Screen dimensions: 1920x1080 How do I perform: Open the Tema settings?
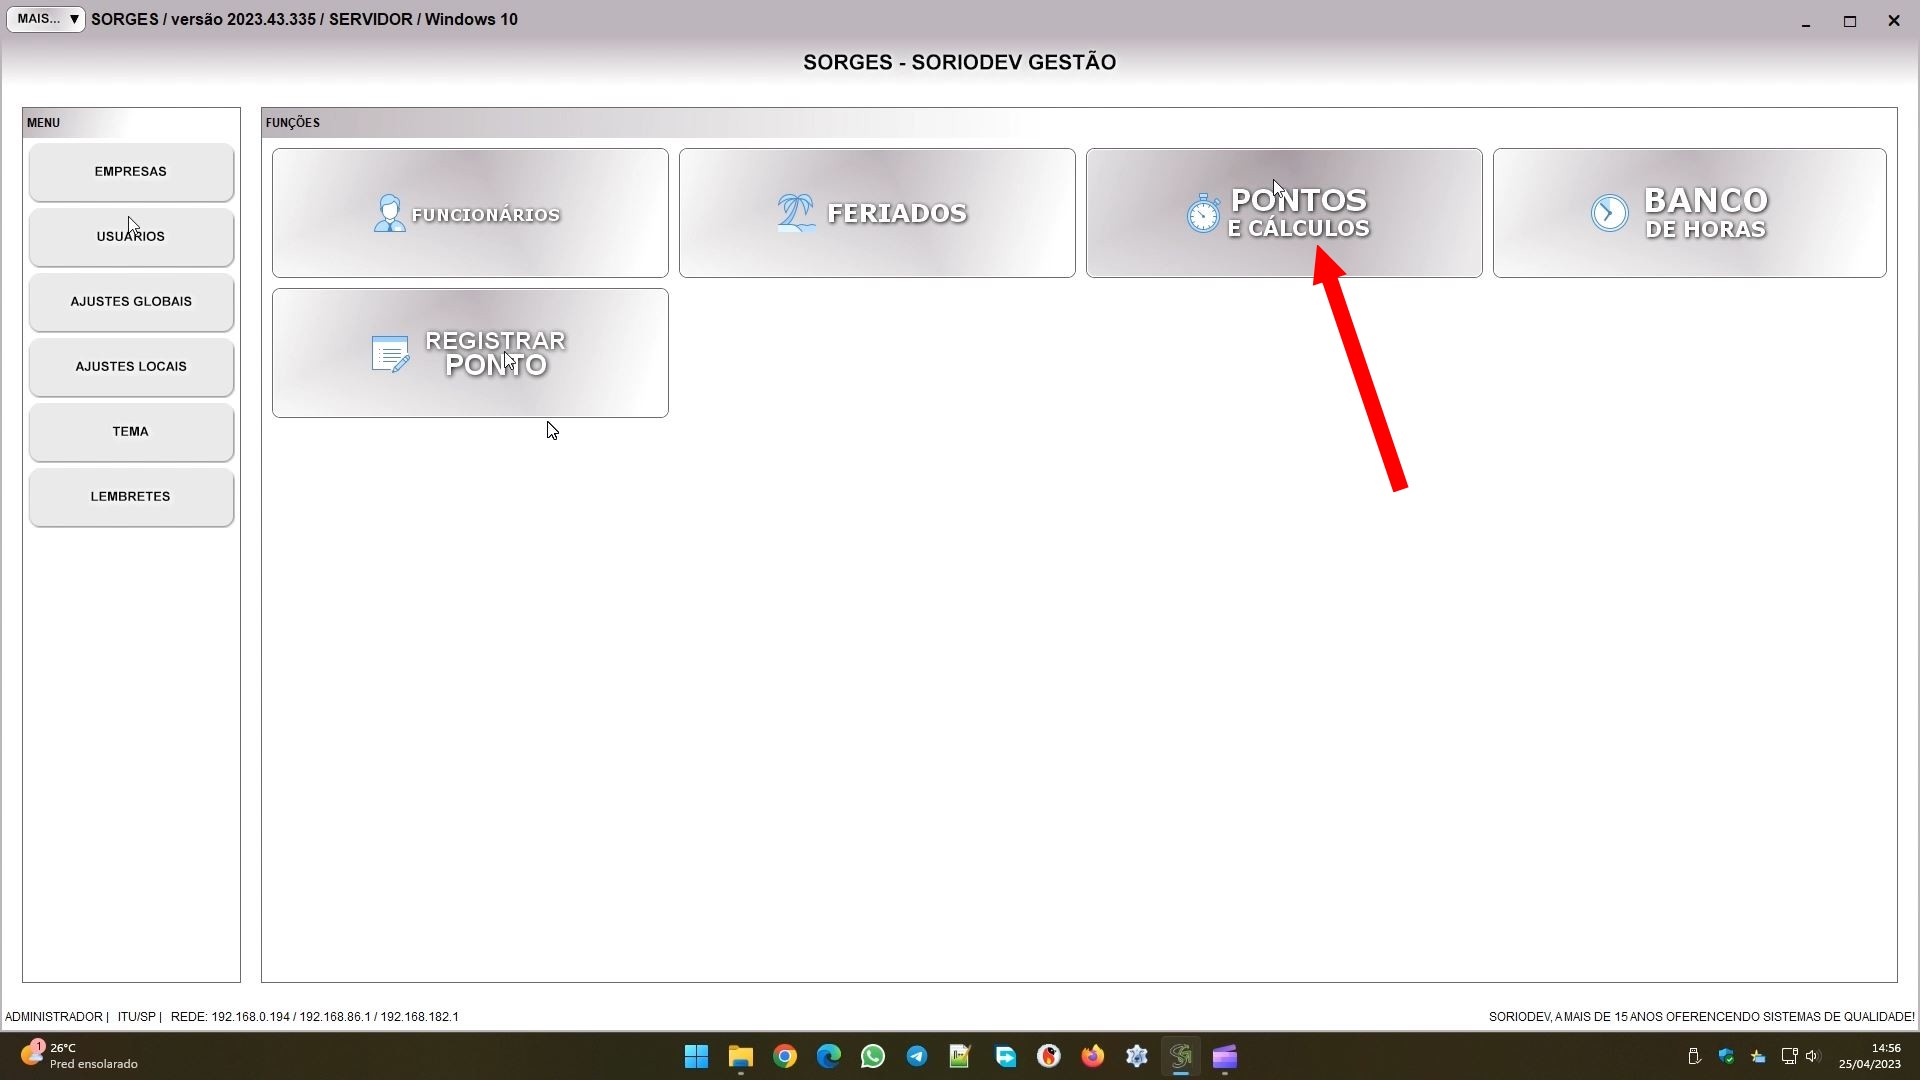[x=131, y=432]
